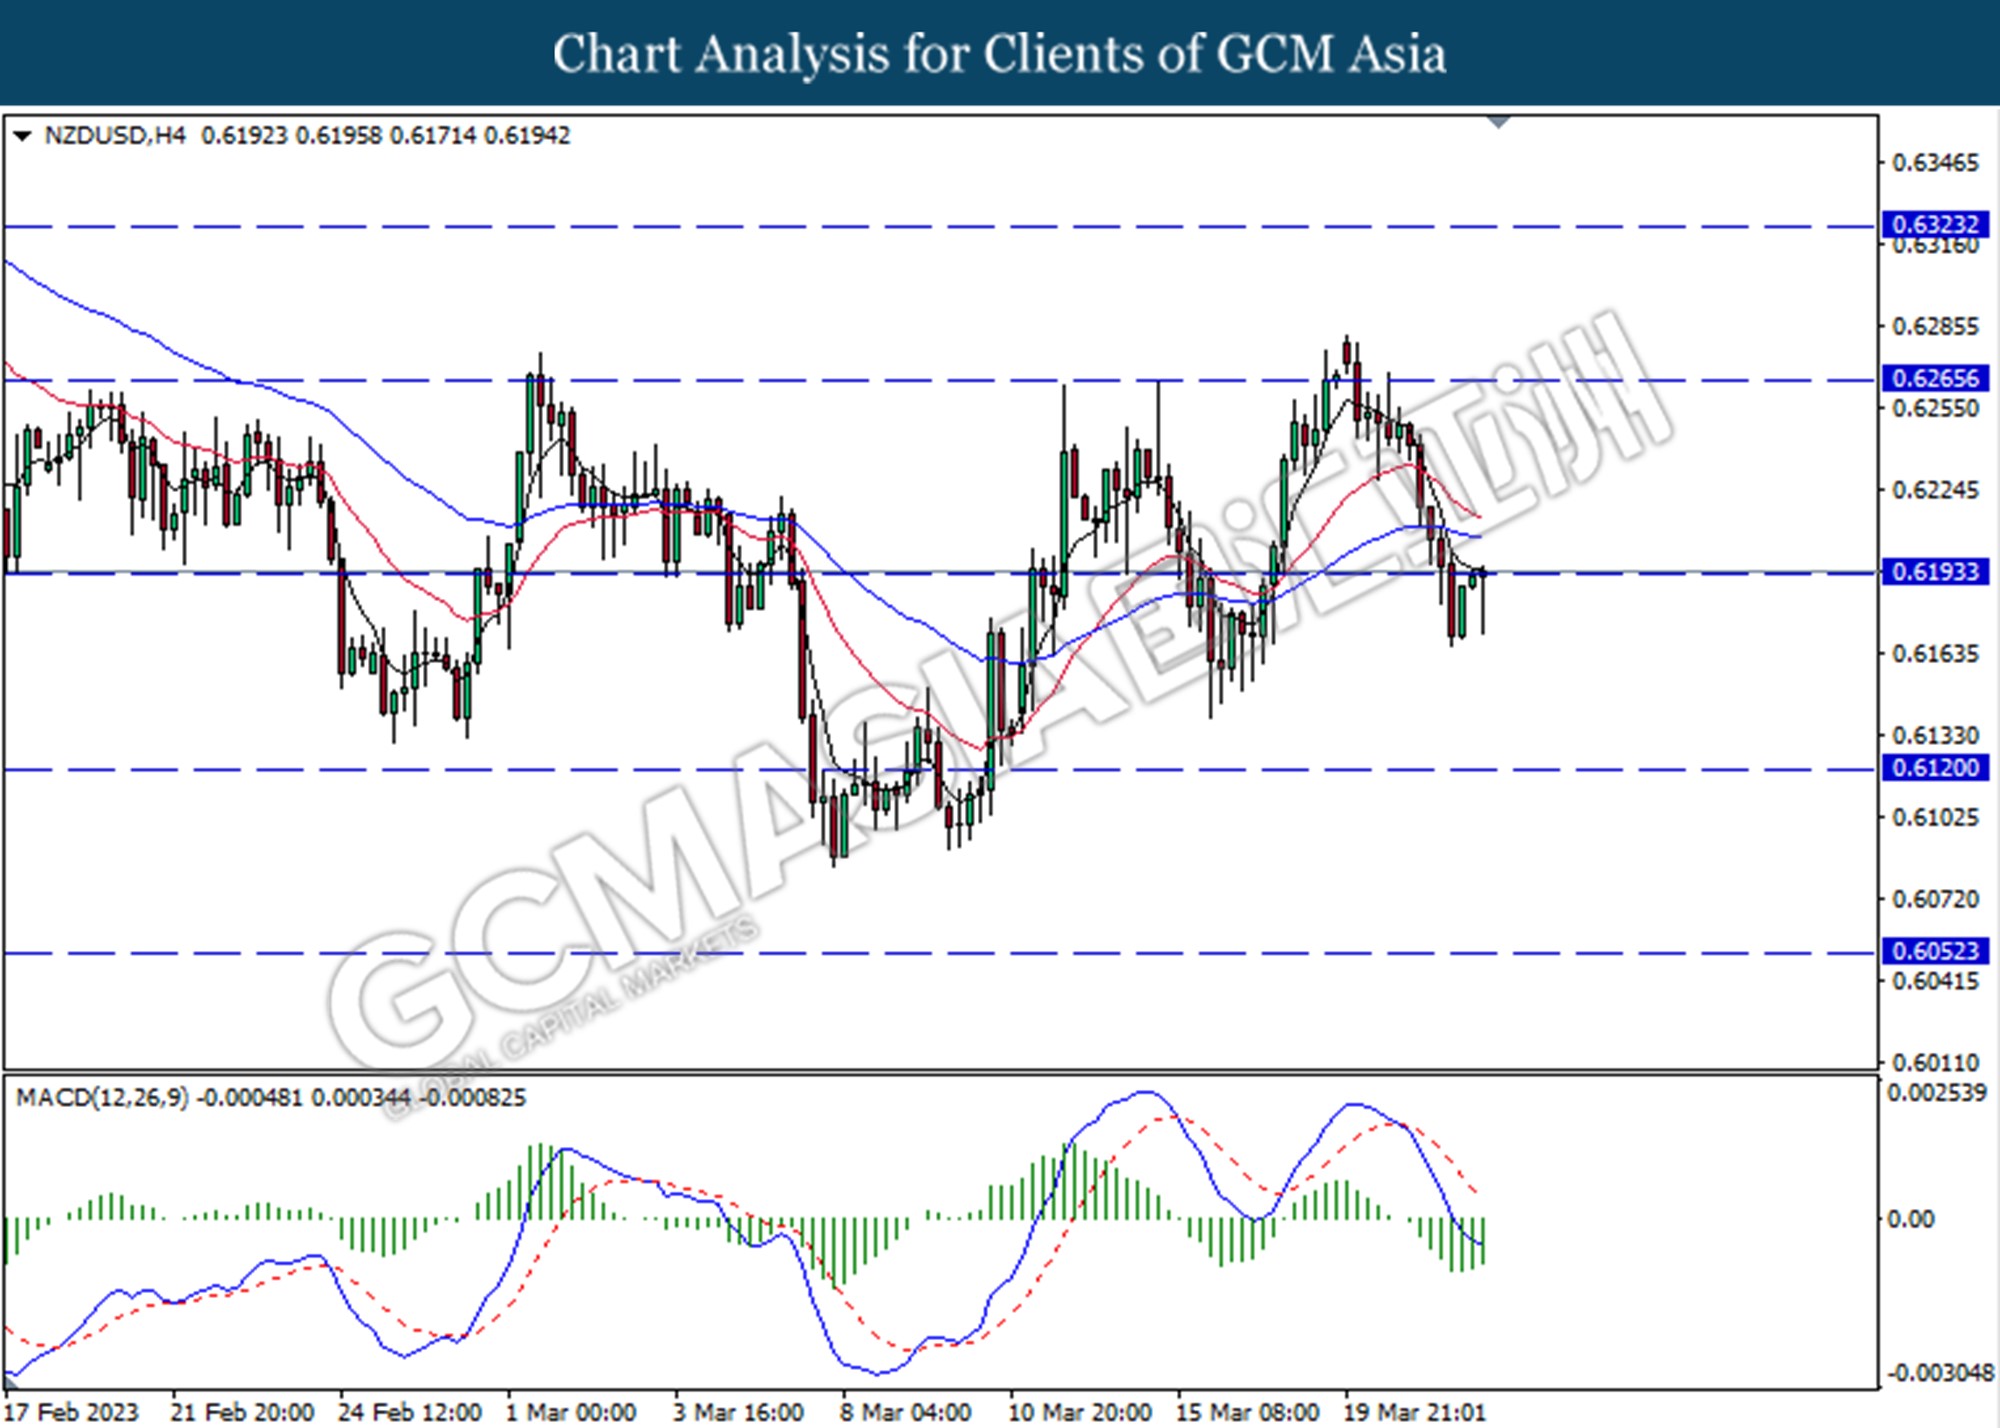Screen dimensions: 2000x1428
Task: Click the 0.00 MACD zero scale value
Action: (1911, 1219)
